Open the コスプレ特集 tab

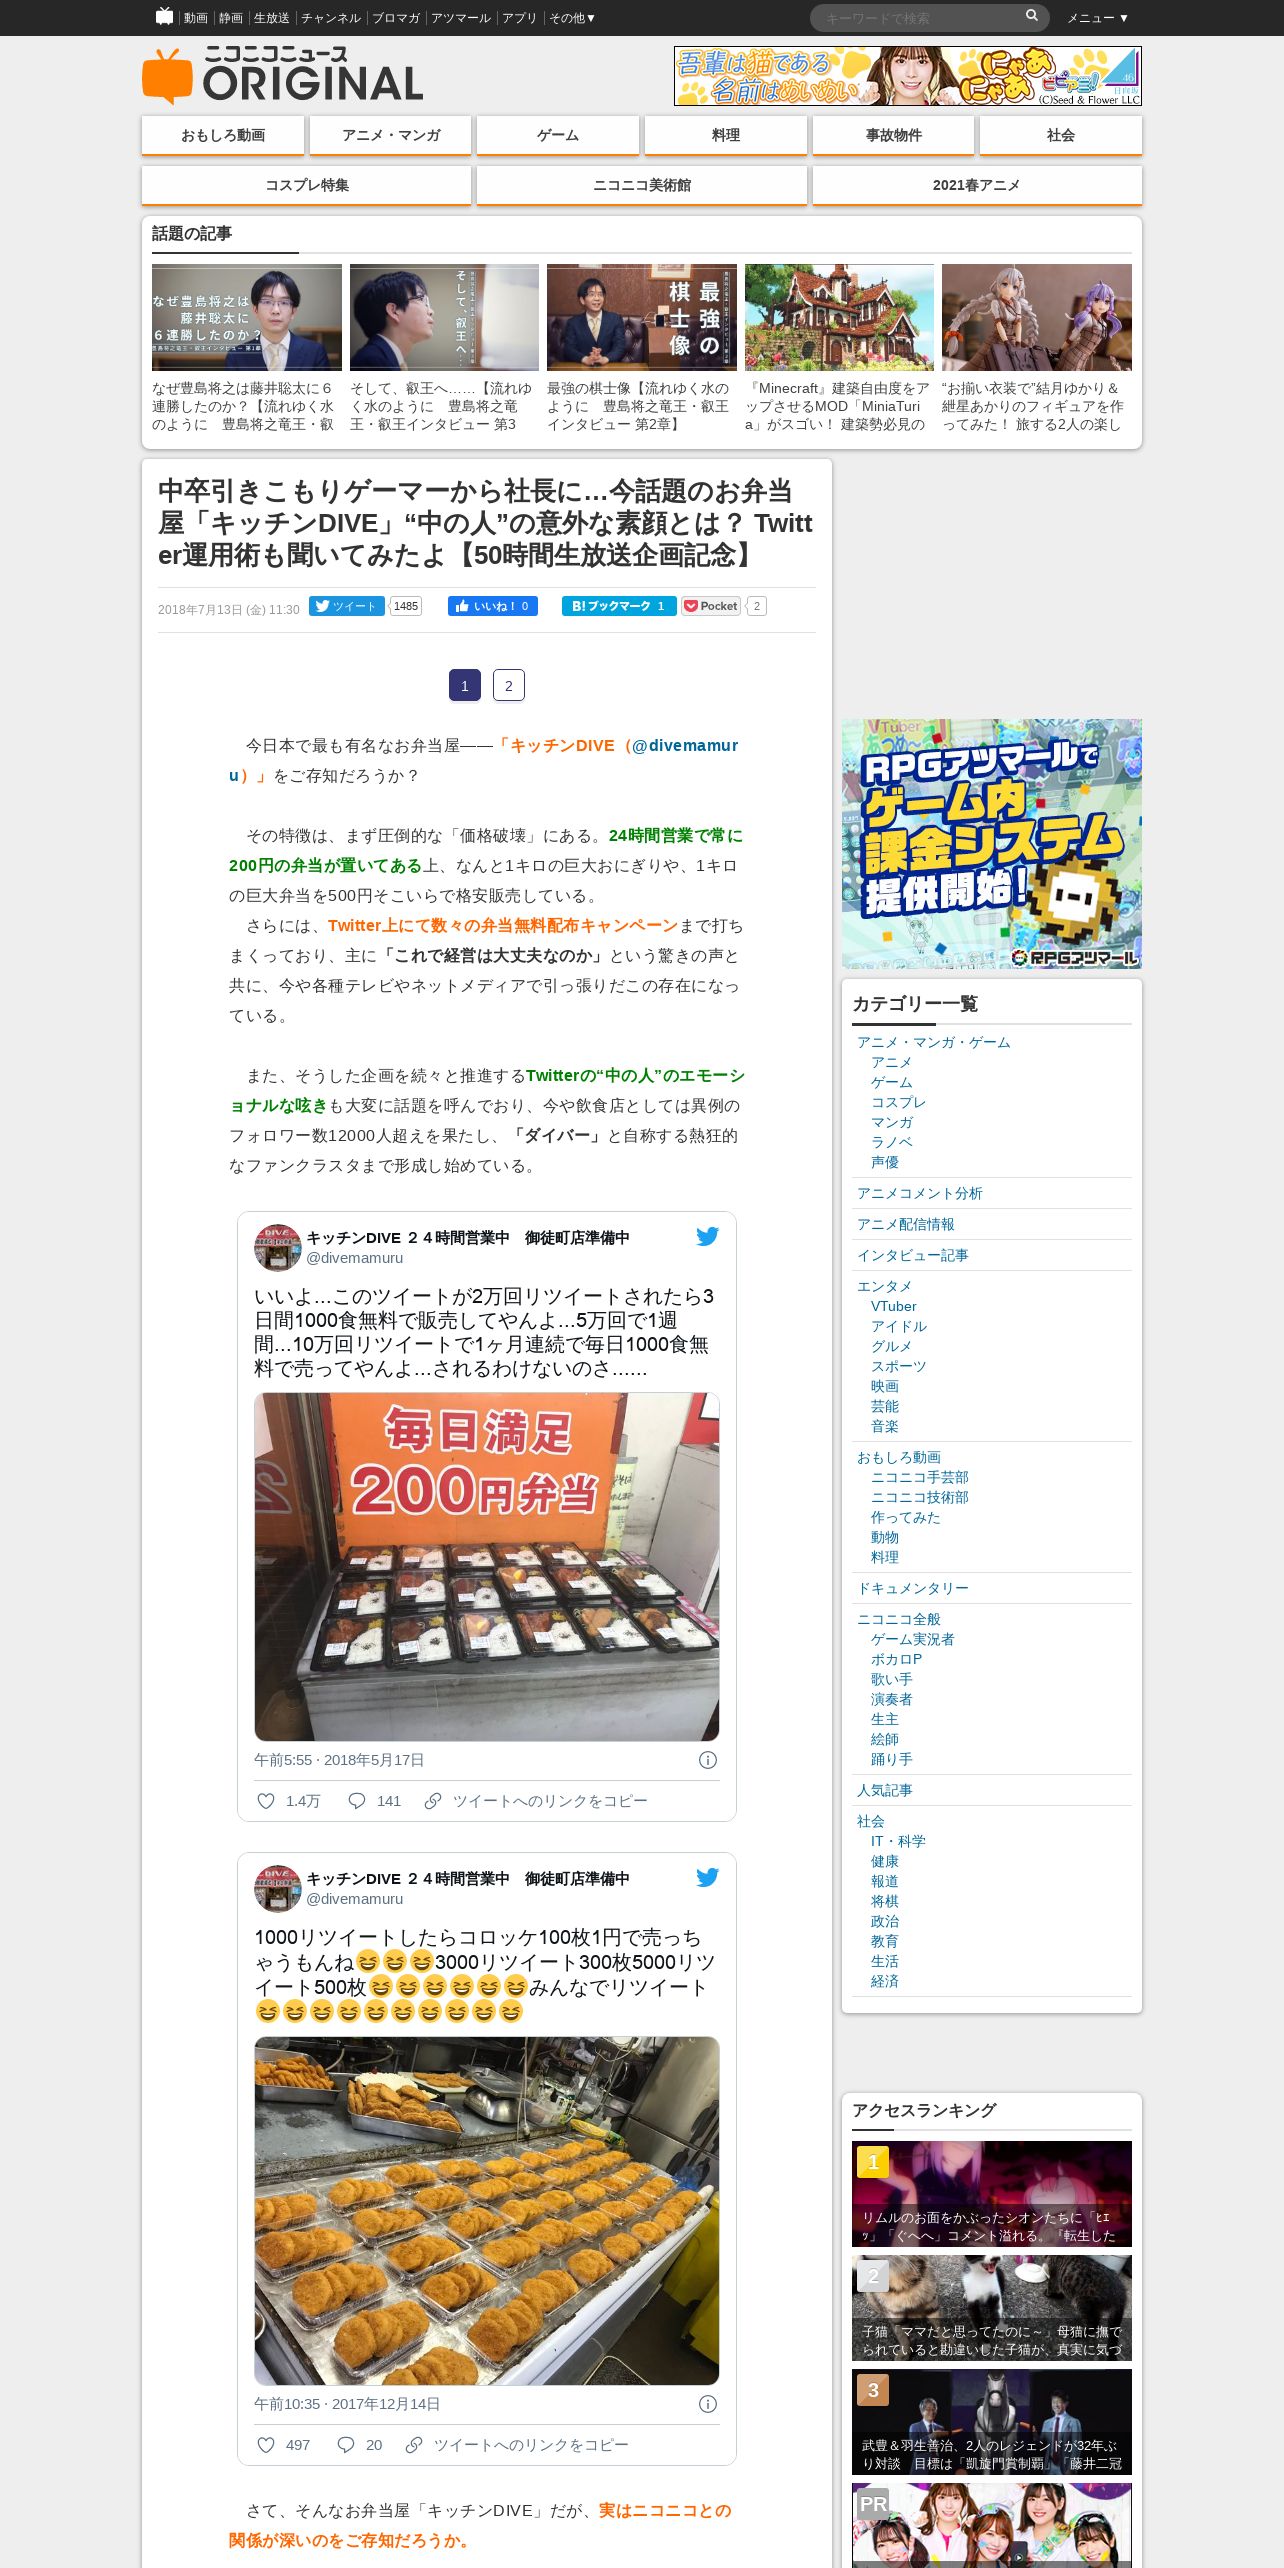coord(307,185)
